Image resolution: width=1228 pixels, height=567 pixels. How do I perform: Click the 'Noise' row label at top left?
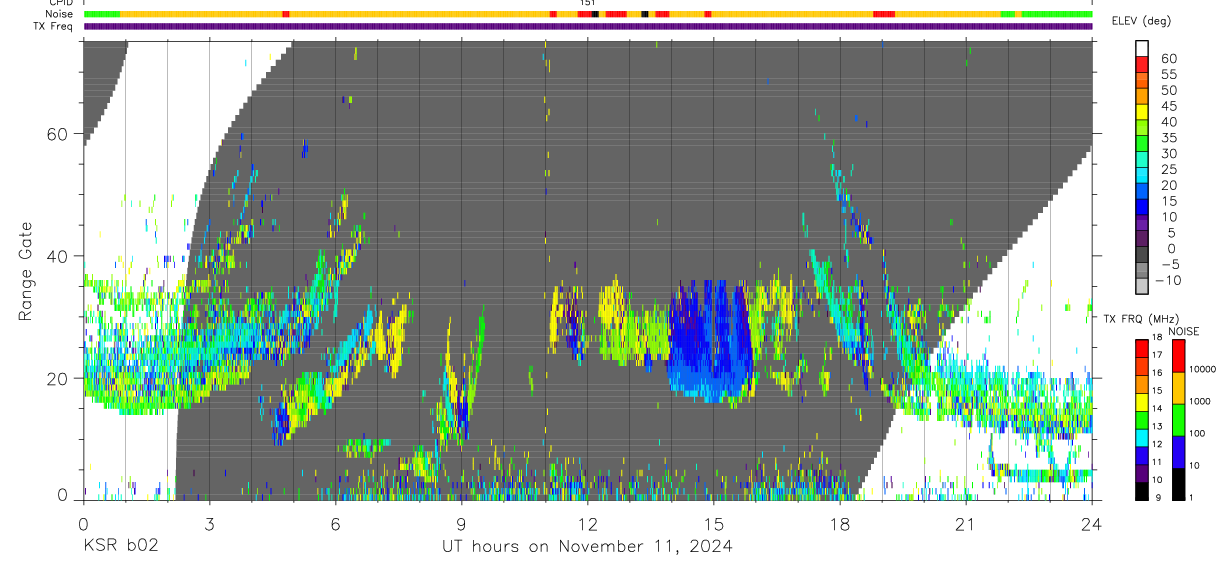59,14
